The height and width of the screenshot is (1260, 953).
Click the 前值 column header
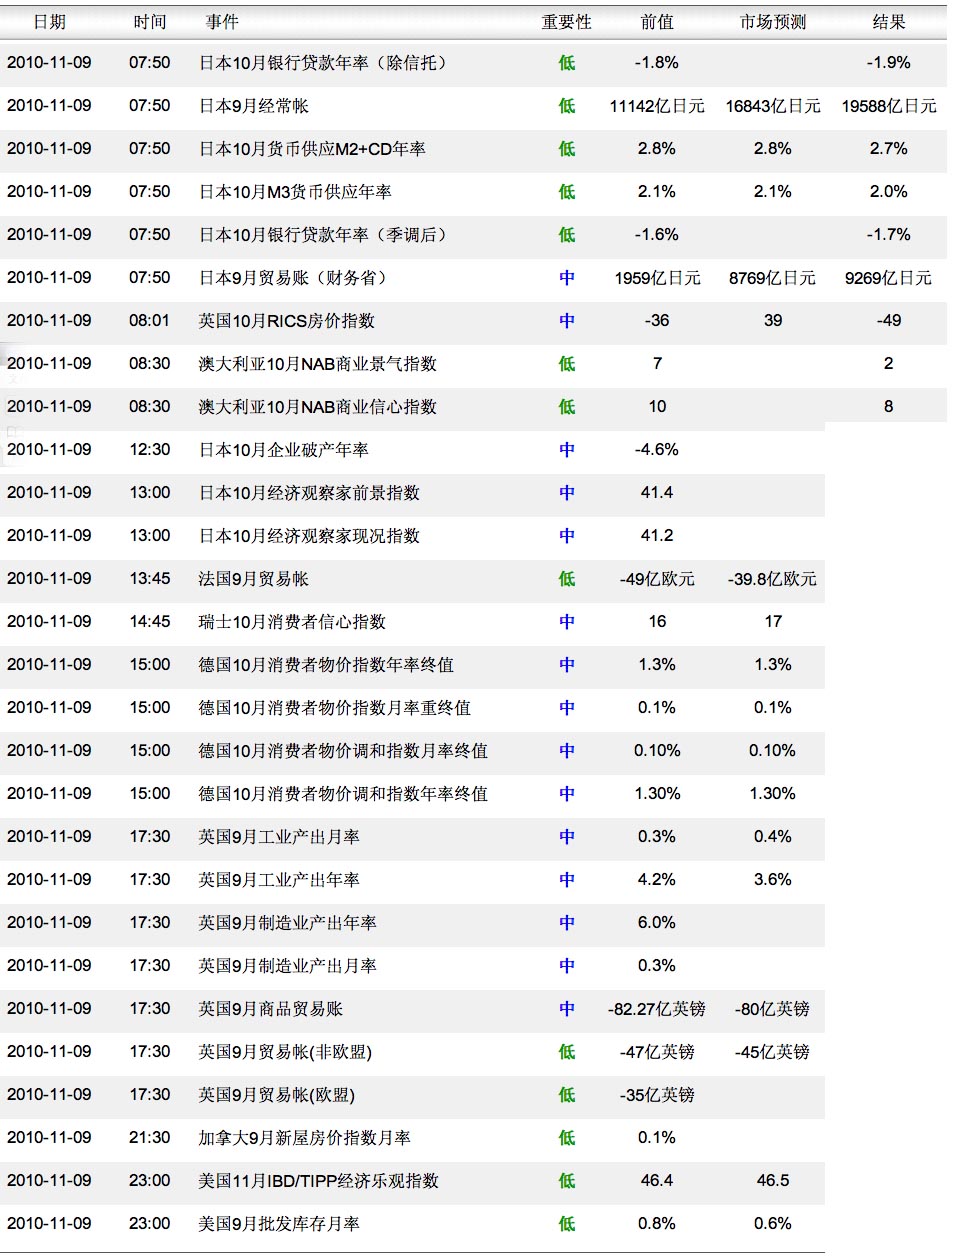click(657, 22)
